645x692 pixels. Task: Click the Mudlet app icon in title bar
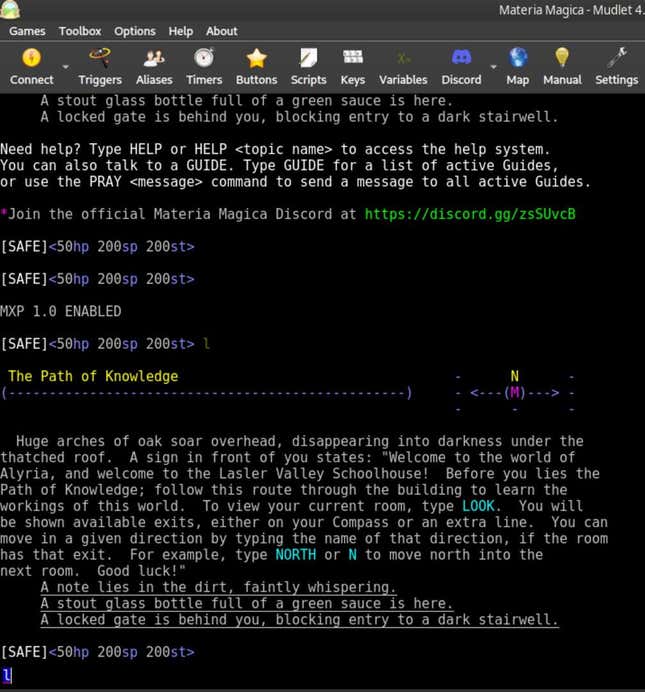point(10,9)
